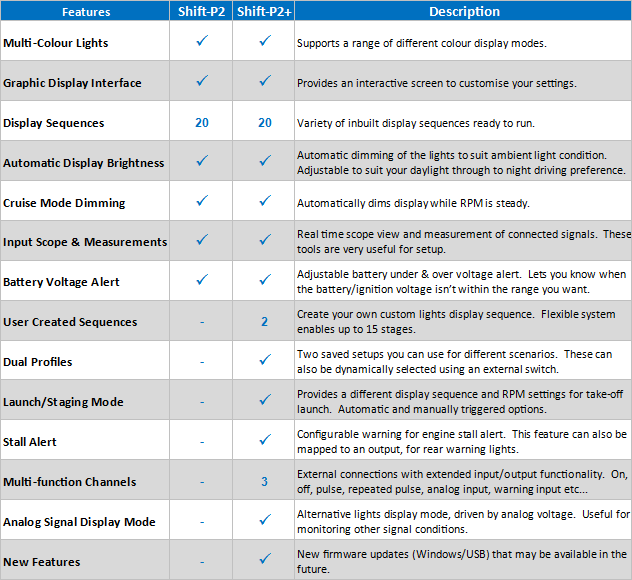
Task: Click the Shift-P2 checkmark for Automatic Display Brightness
Action: point(202,161)
